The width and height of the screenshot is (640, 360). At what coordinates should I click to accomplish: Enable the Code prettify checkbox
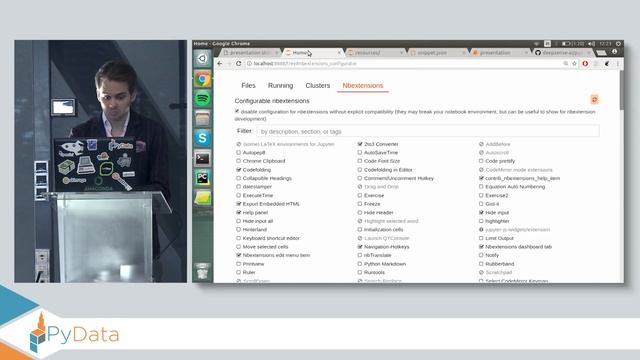click(481, 161)
